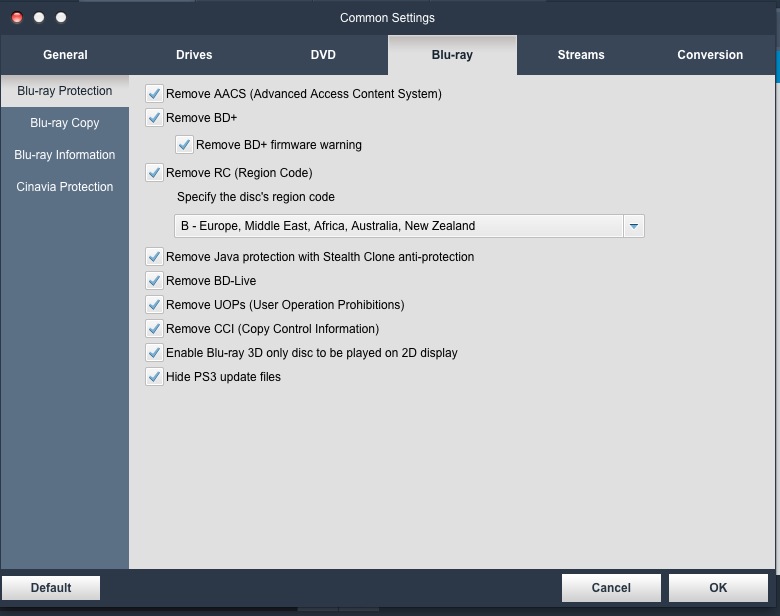Open the Streams tab
The image size is (780, 616).
pos(581,55)
